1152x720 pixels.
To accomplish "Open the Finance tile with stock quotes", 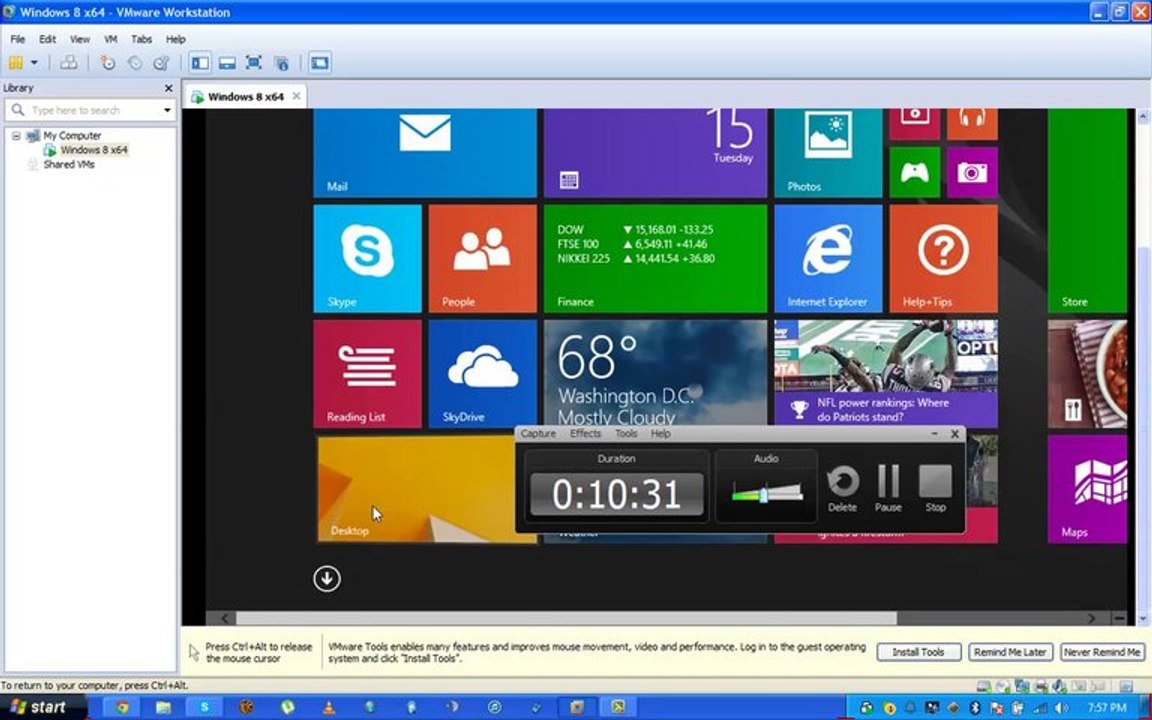I will (x=655, y=259).
